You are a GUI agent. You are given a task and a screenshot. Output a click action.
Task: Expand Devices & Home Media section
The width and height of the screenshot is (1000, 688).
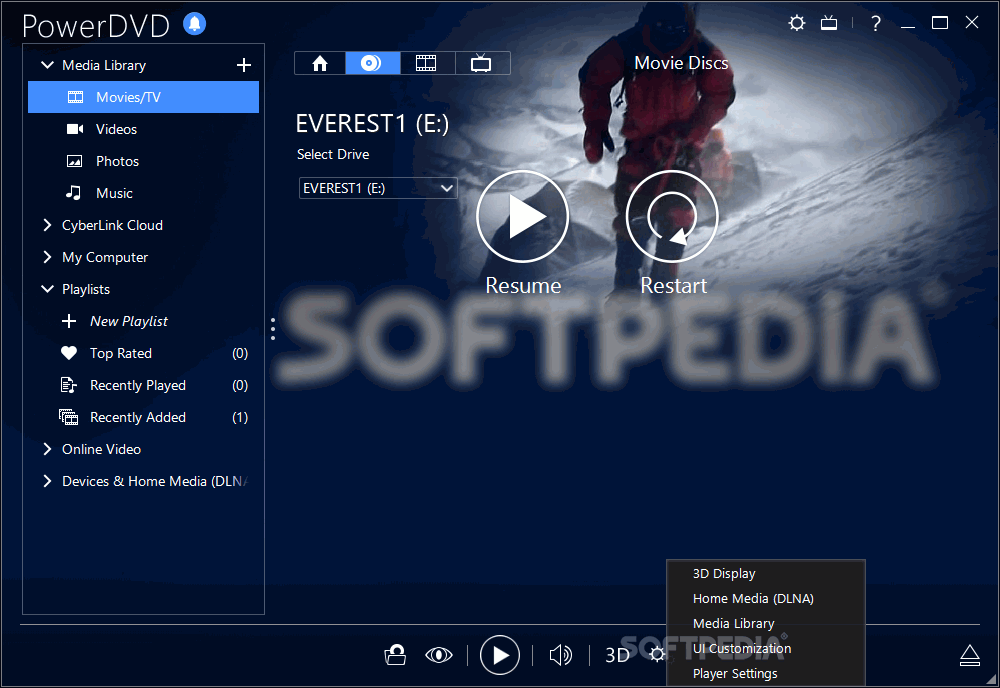[47, 481]
